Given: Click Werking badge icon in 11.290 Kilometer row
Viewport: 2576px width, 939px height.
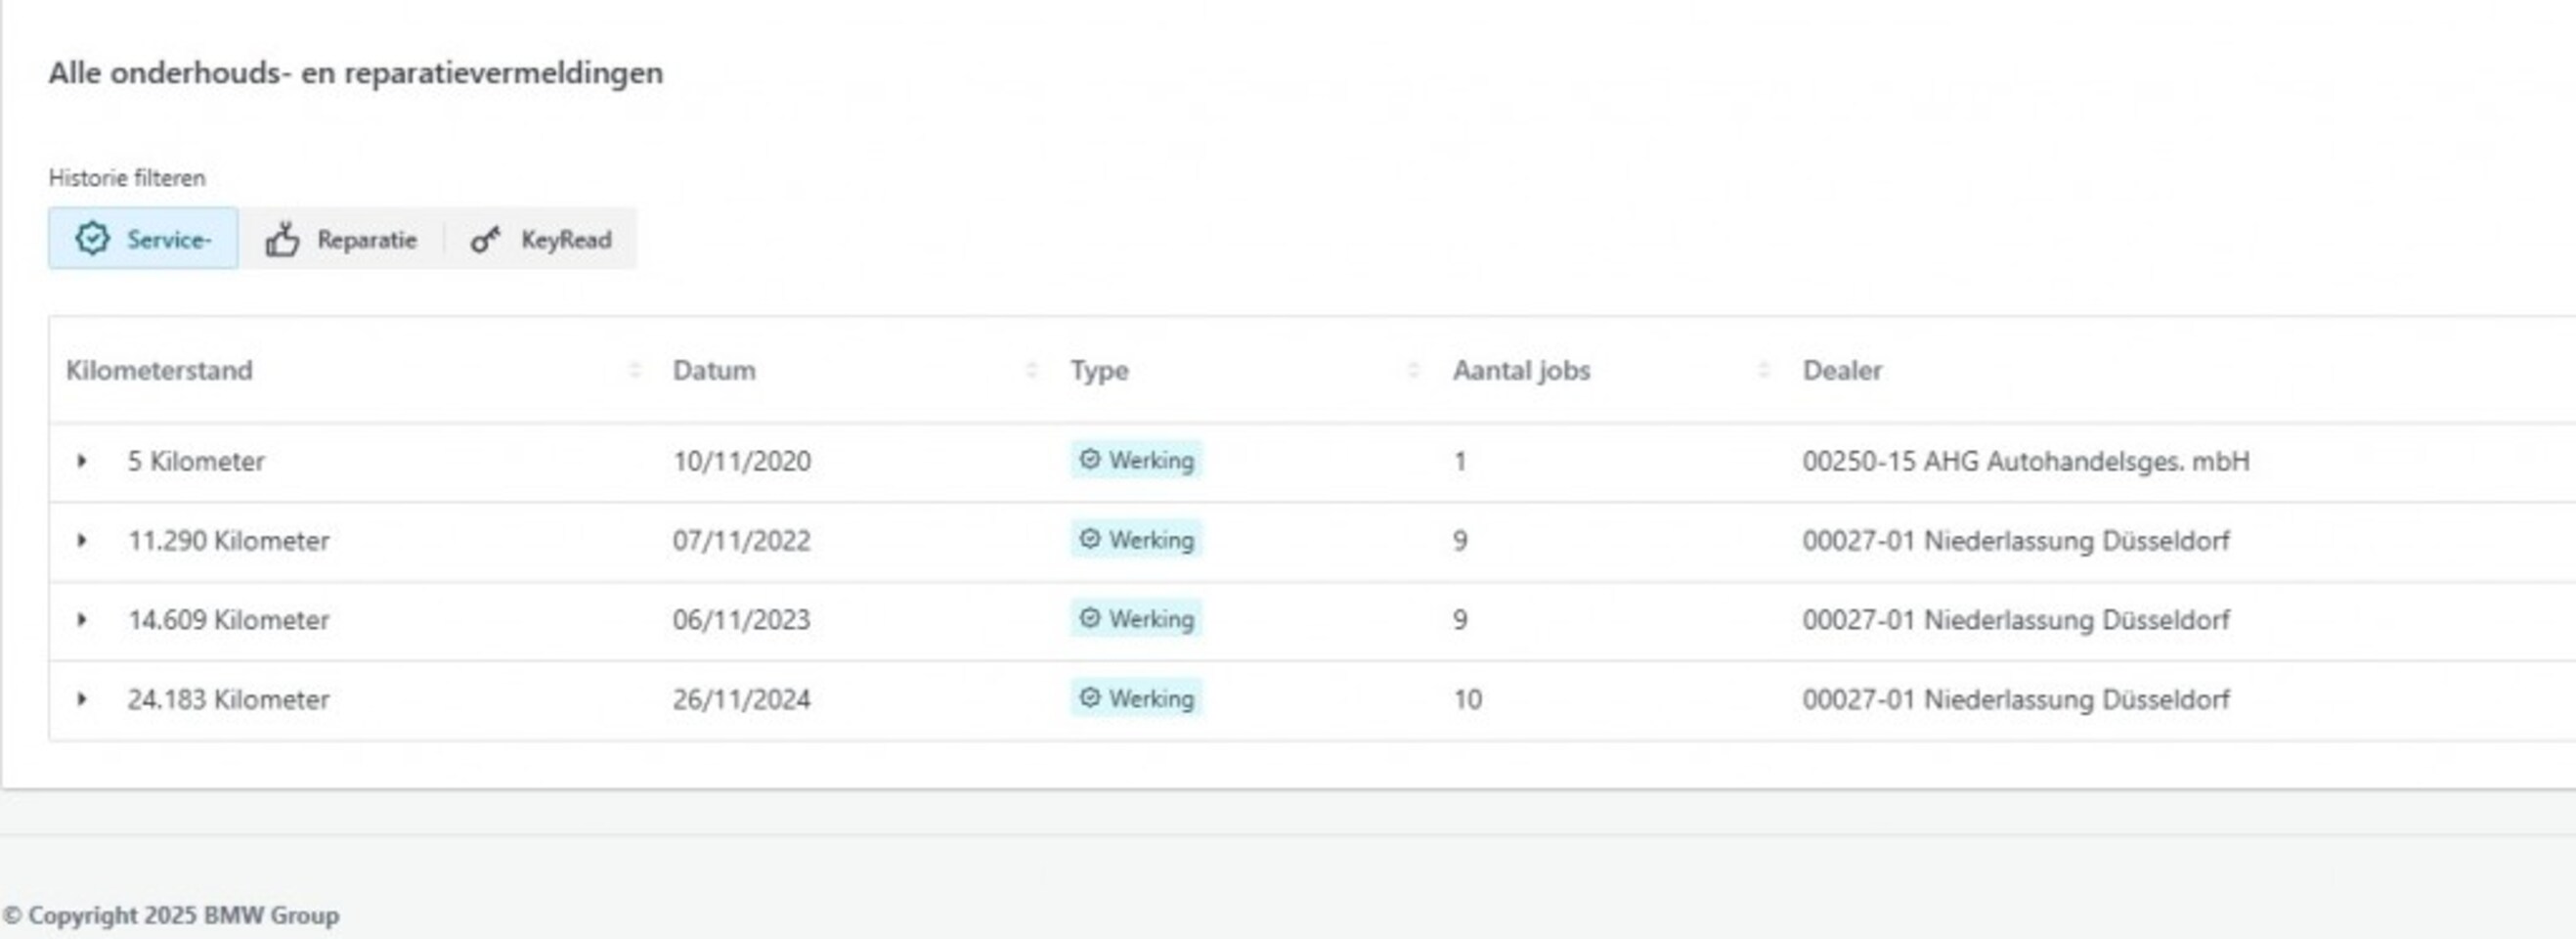Looking at the screenshot, I should (x=1090, y=539).
